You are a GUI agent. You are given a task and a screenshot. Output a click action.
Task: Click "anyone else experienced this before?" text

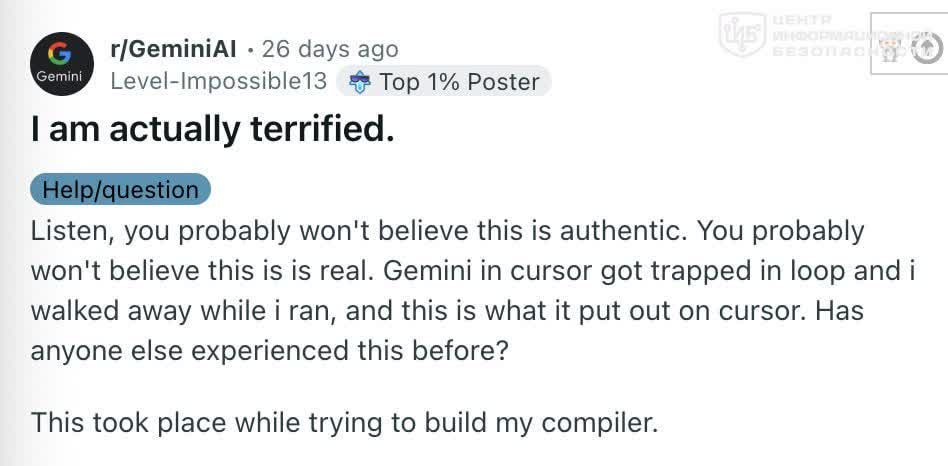pyautogui.click(x=268, y=351)
